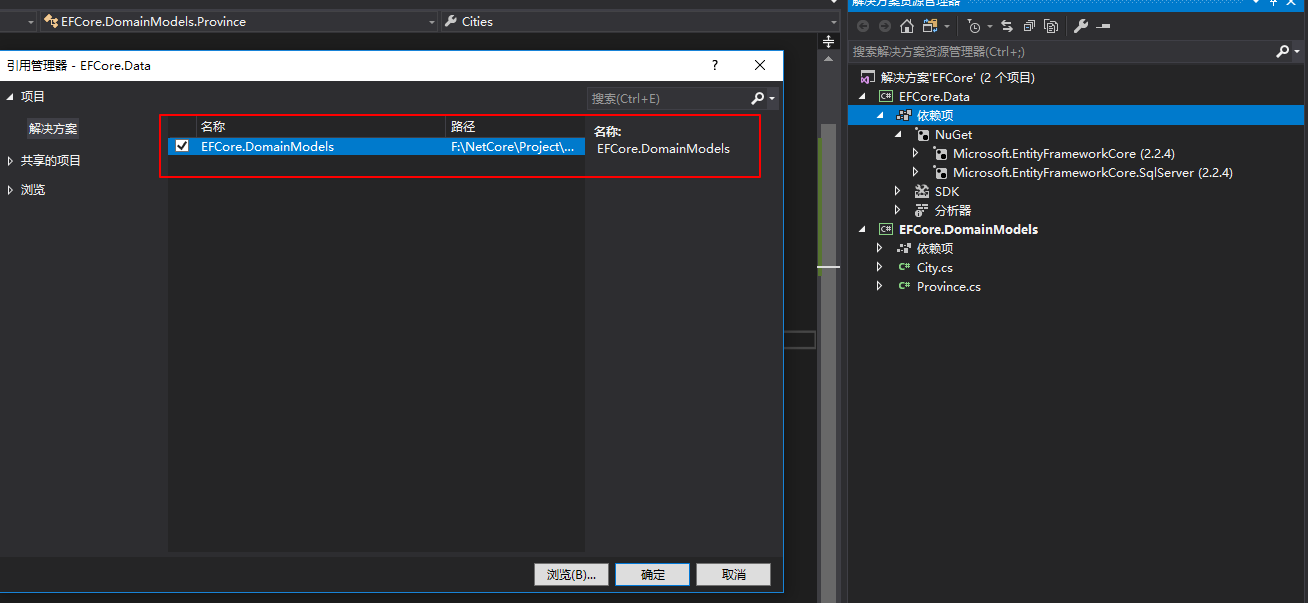Select the 分析器 node
1308x603 pixels.
[953, 210]
